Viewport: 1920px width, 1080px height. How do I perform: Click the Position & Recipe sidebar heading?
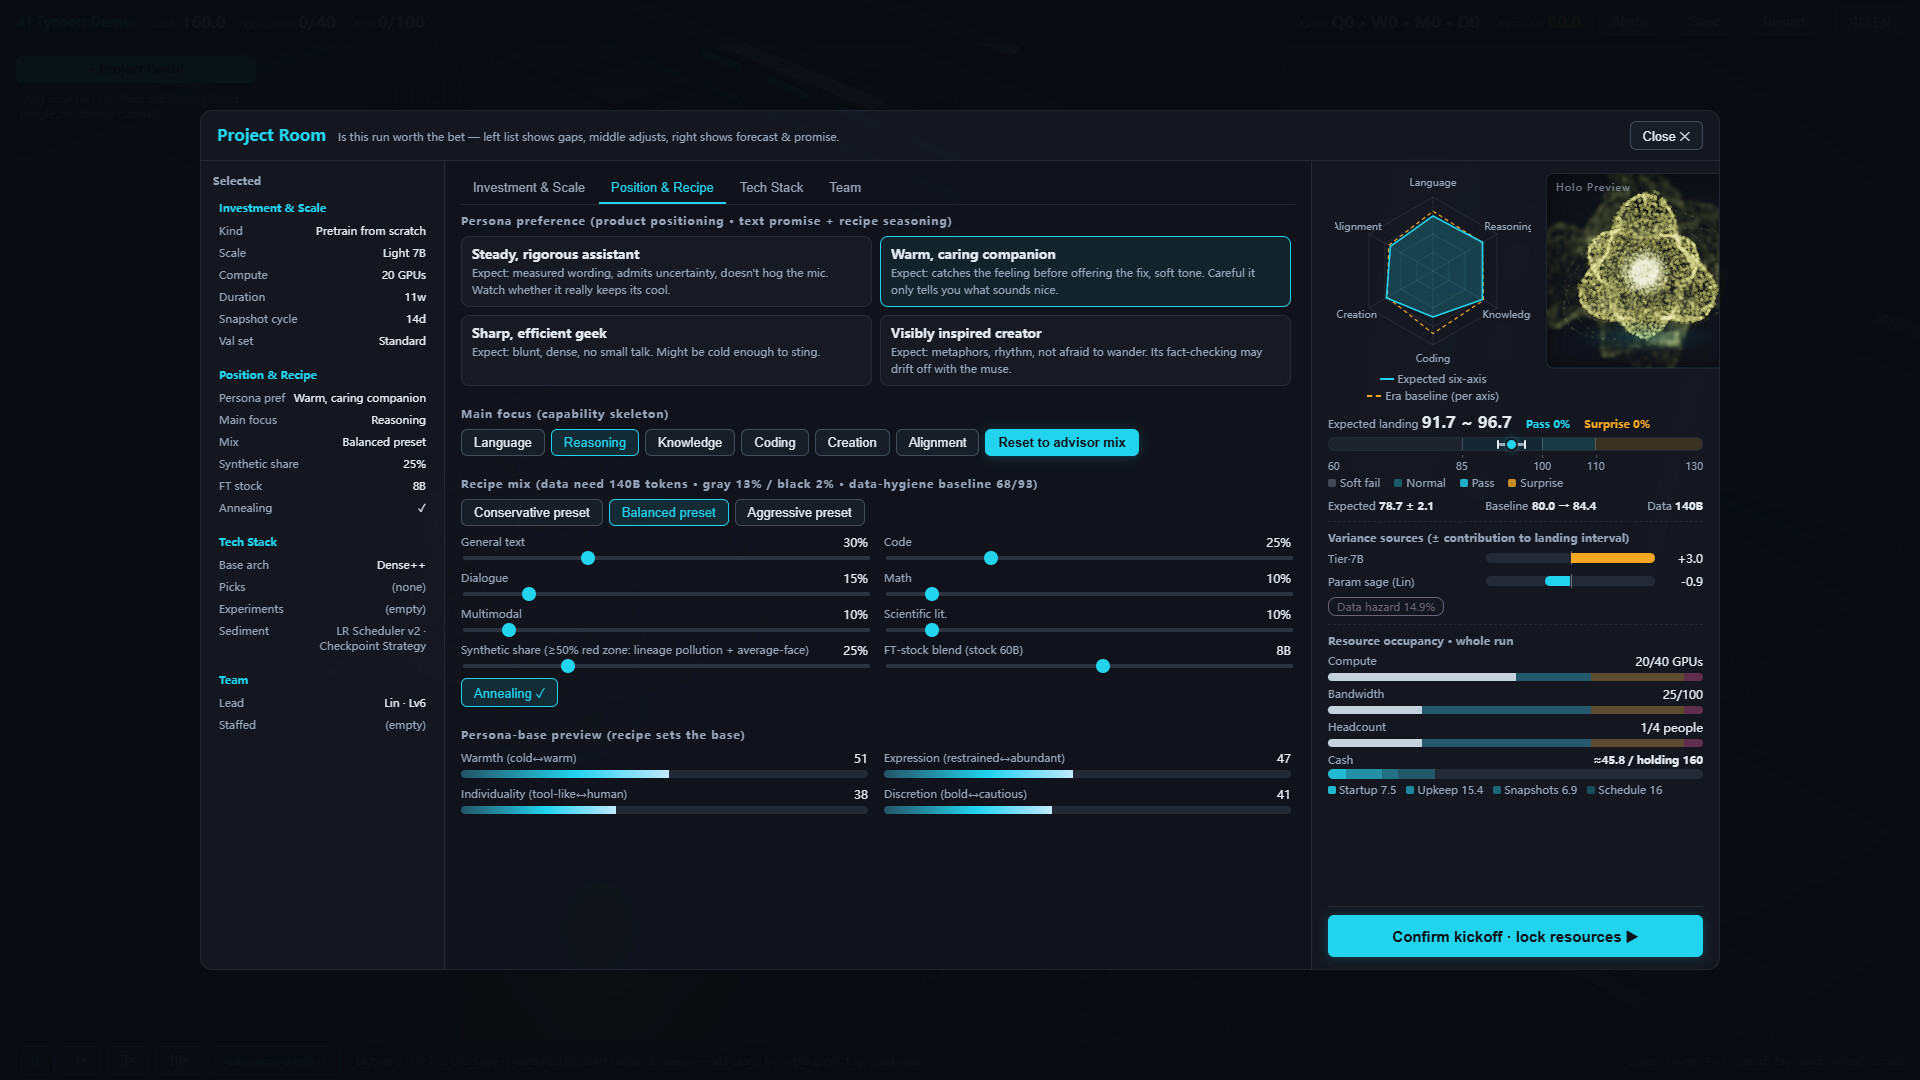point(268,375)
